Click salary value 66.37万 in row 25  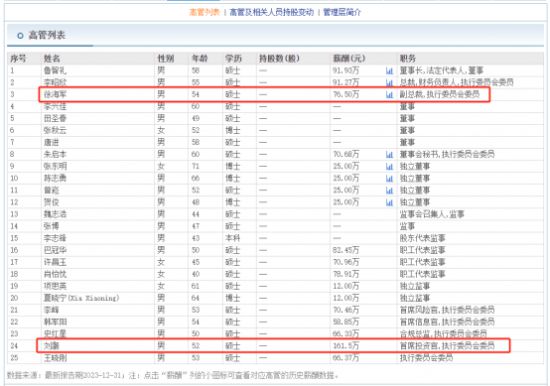346,358
